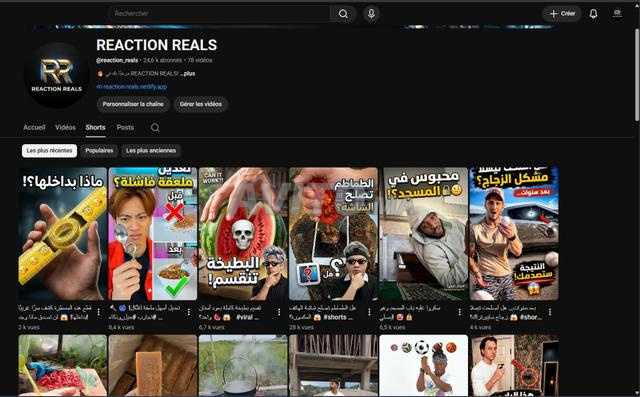Open options menu for 6,7 k vues short

coord(279,312)
